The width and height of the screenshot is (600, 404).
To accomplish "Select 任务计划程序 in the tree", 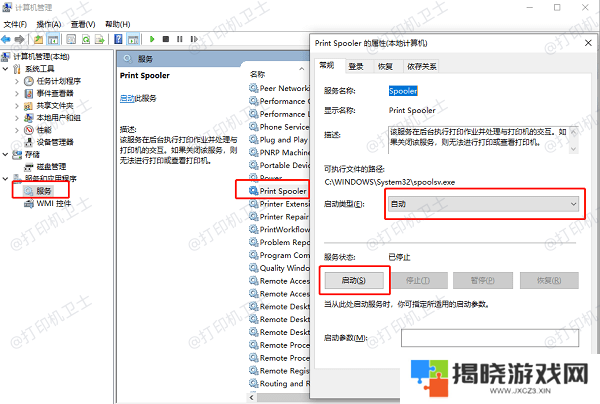I will [59, 81].
